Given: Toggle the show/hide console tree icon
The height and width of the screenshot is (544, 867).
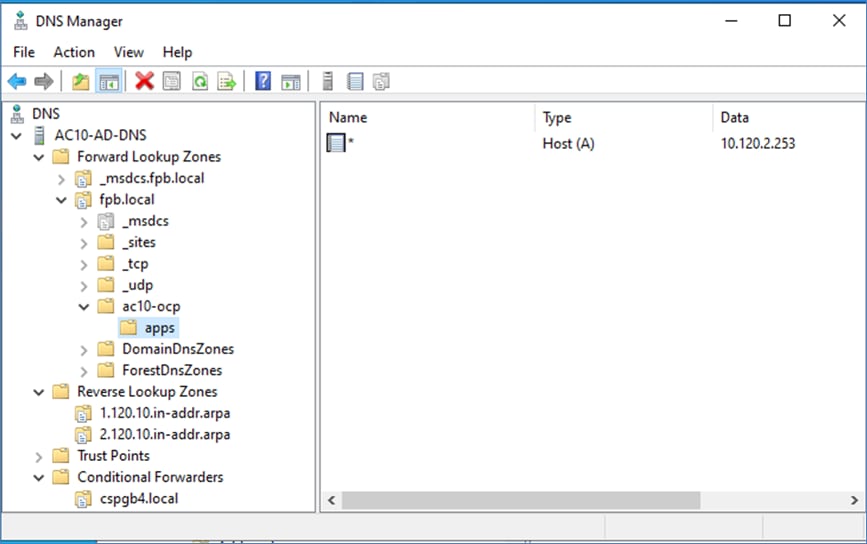Looking at the screenshot, I should click(x=108, y=82).
